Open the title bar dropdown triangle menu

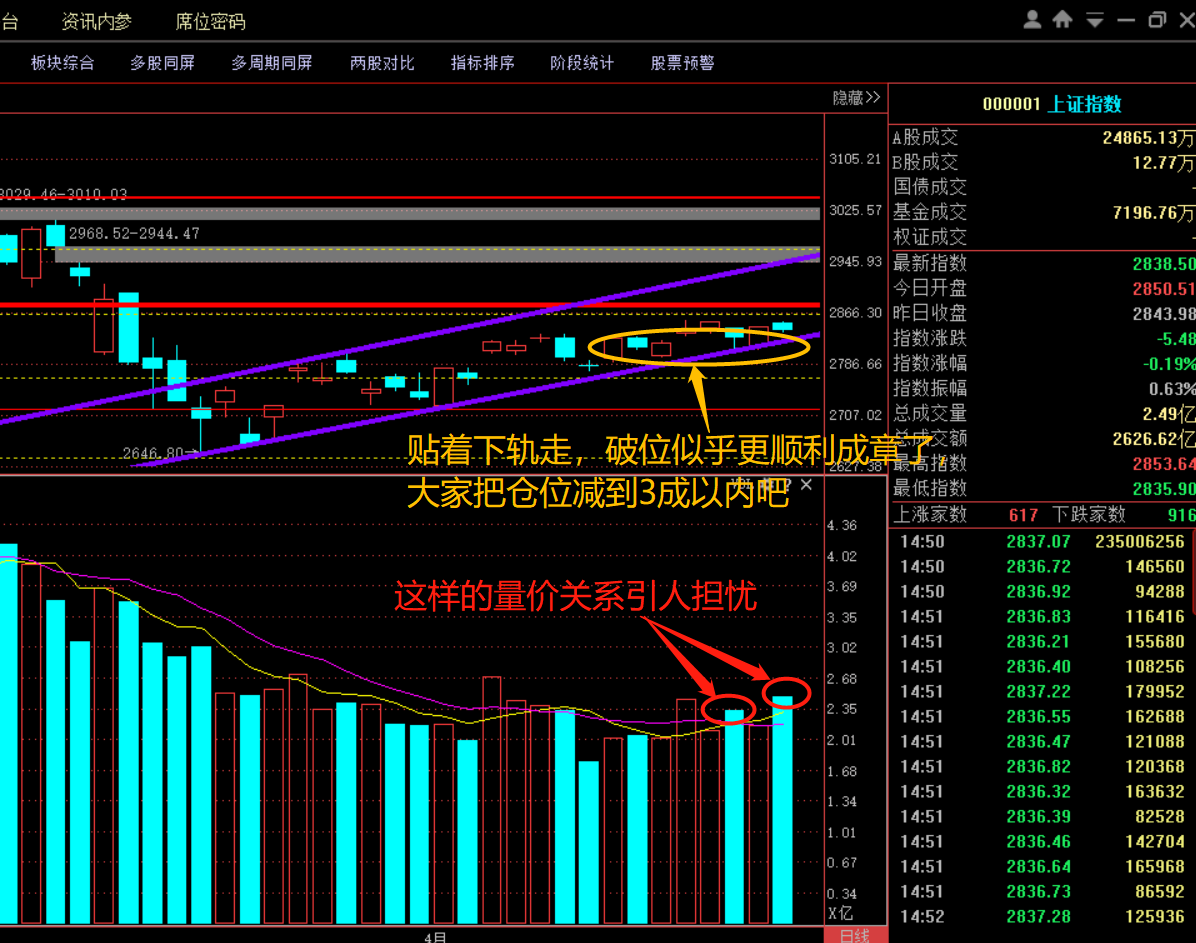point(1095,20)
